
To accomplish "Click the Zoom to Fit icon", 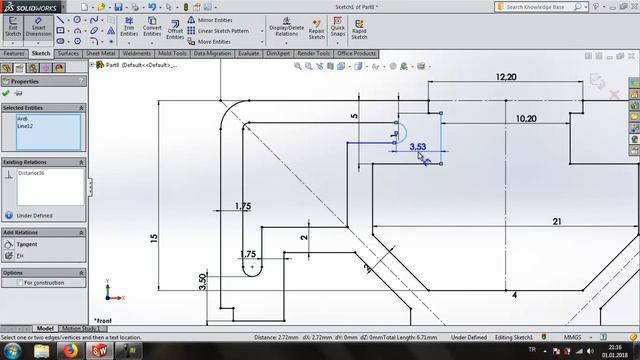I will click(298, 66).
